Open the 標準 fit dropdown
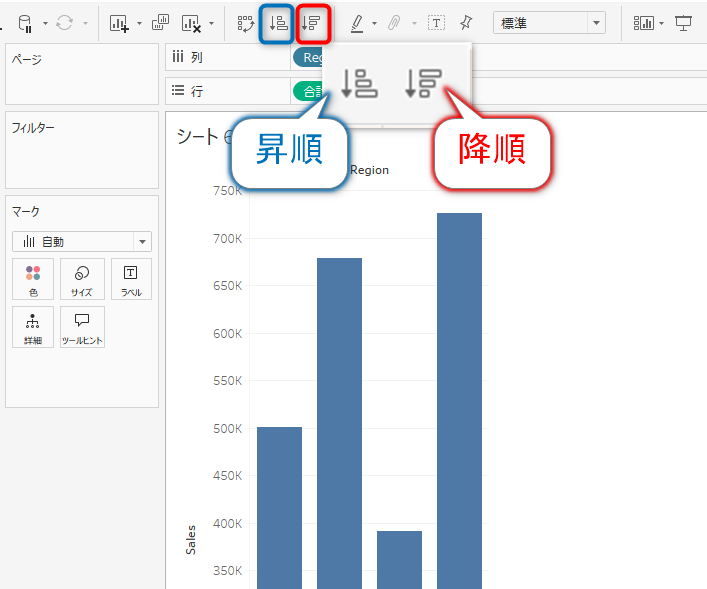Viewport: 707px width, 589px height. [x=549, y=23]
